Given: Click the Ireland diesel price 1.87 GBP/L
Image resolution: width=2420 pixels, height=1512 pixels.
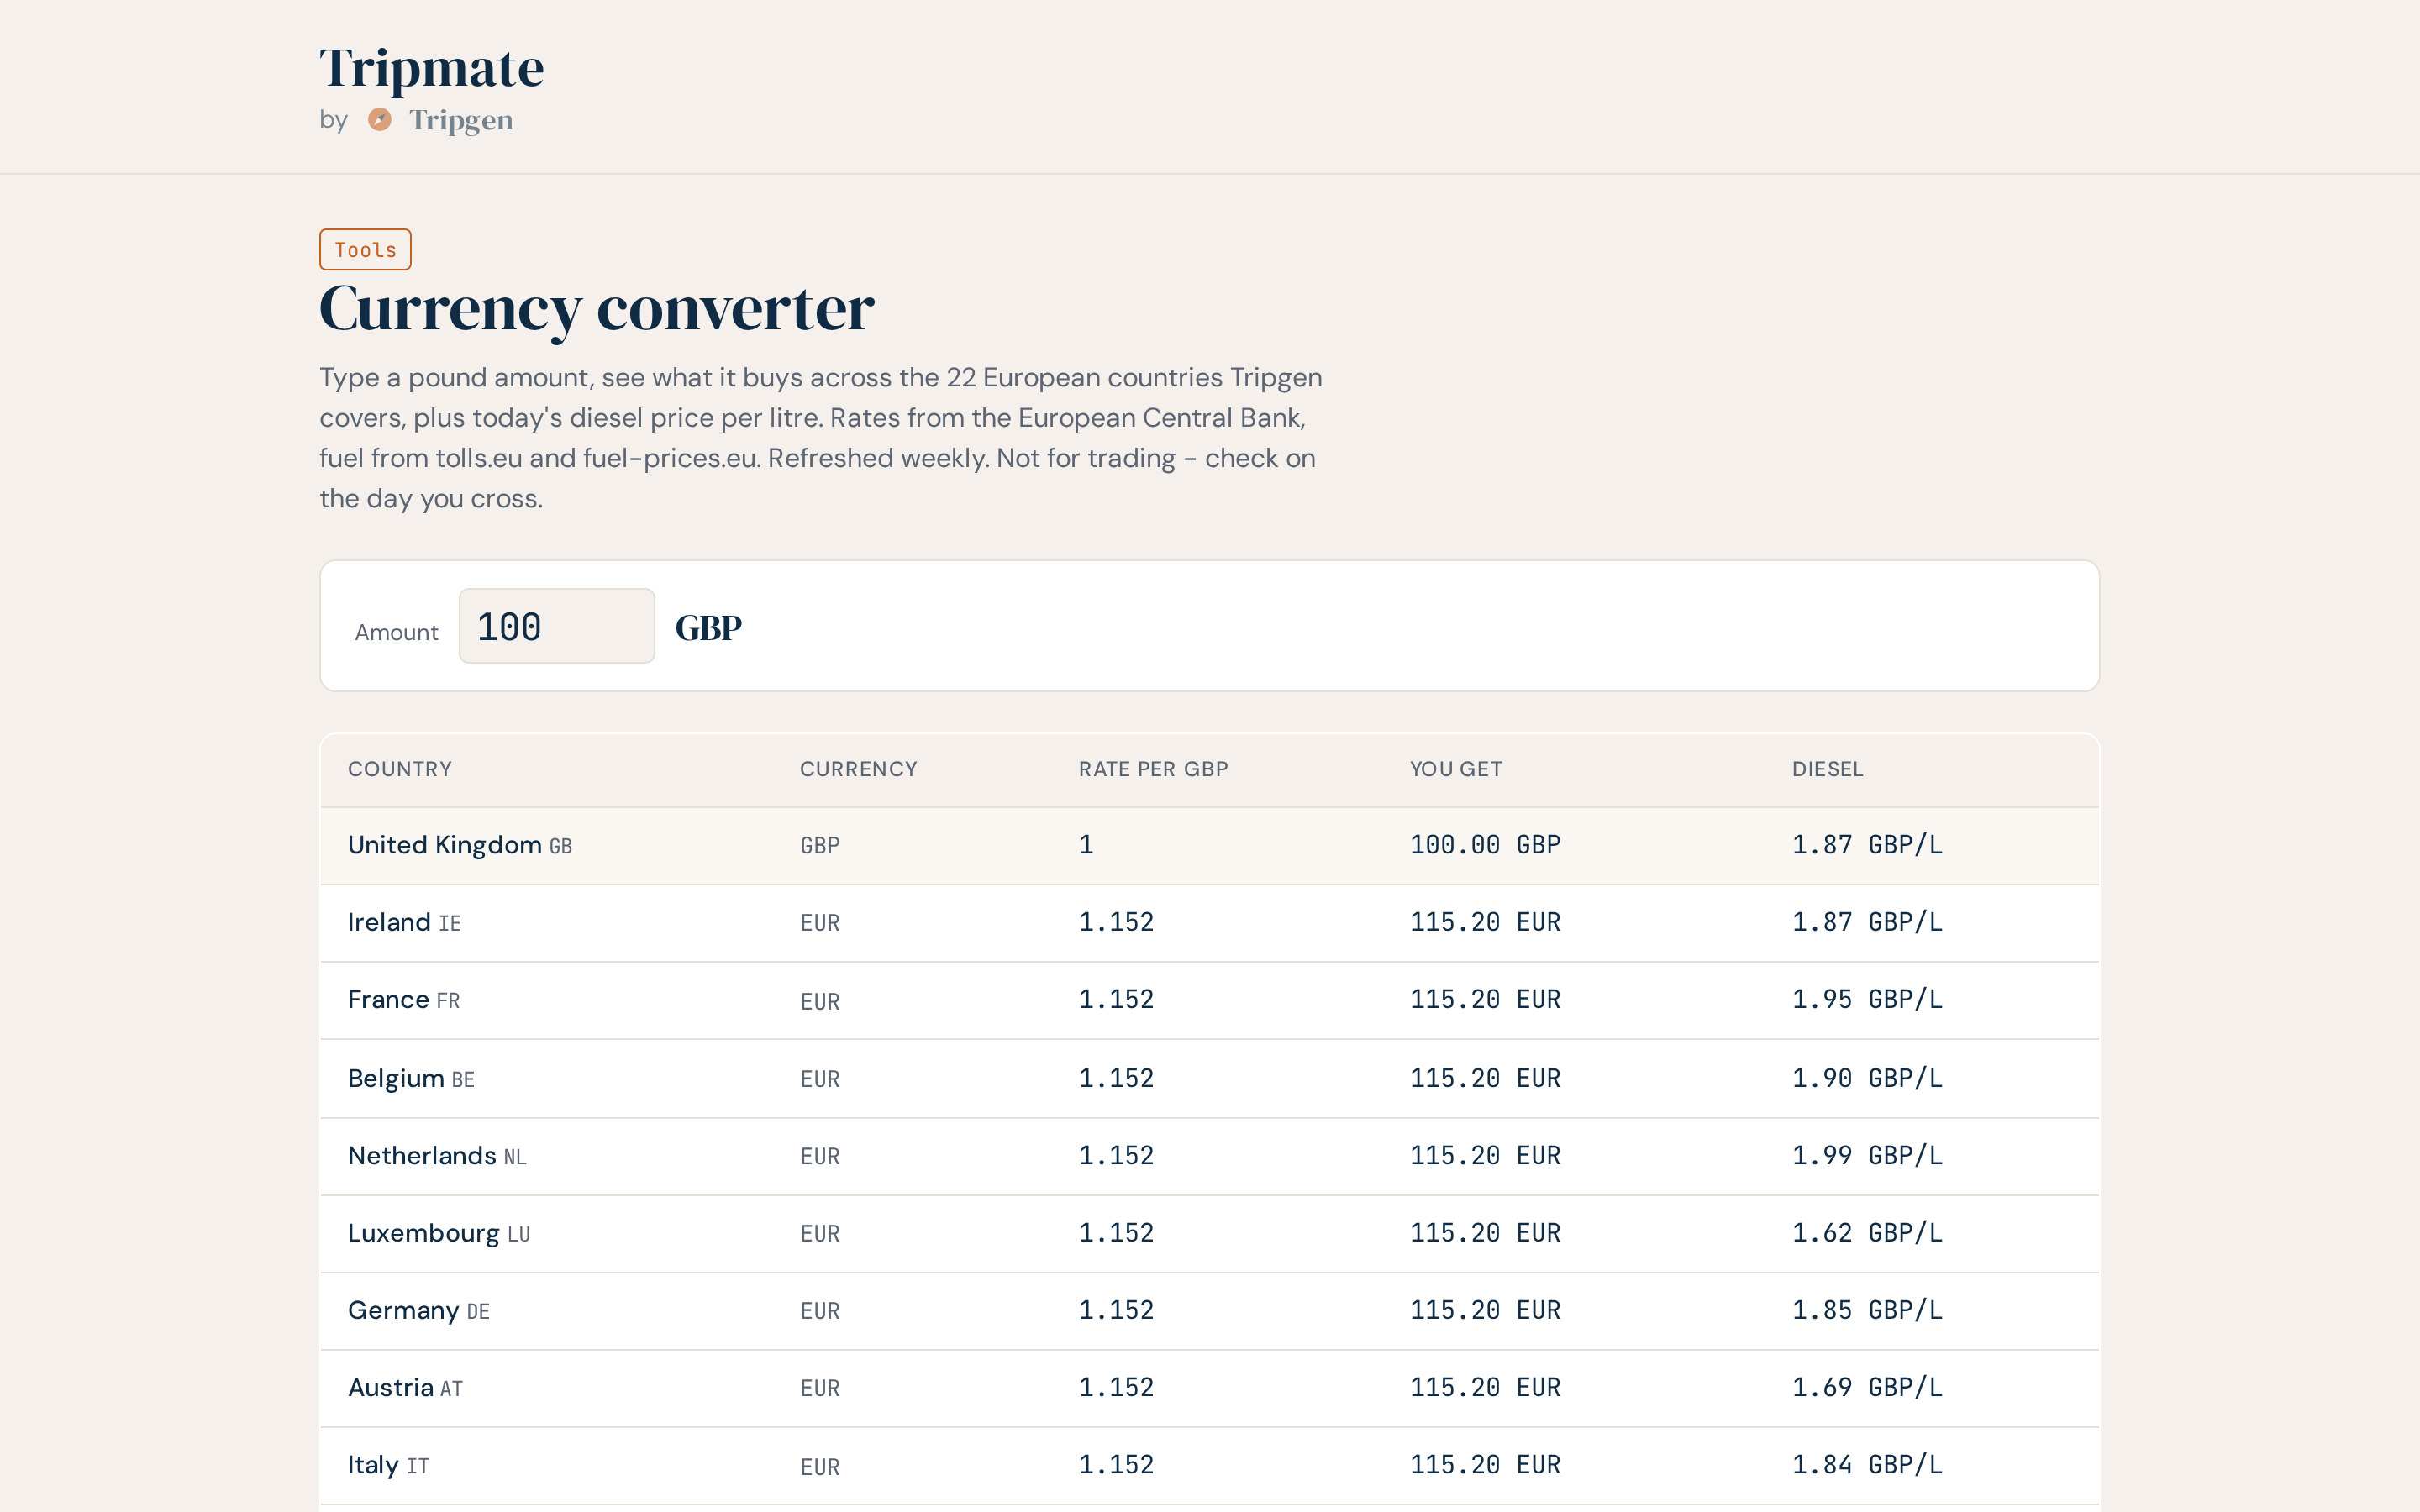Looking at the screenshot, I should coord(1867,922).
